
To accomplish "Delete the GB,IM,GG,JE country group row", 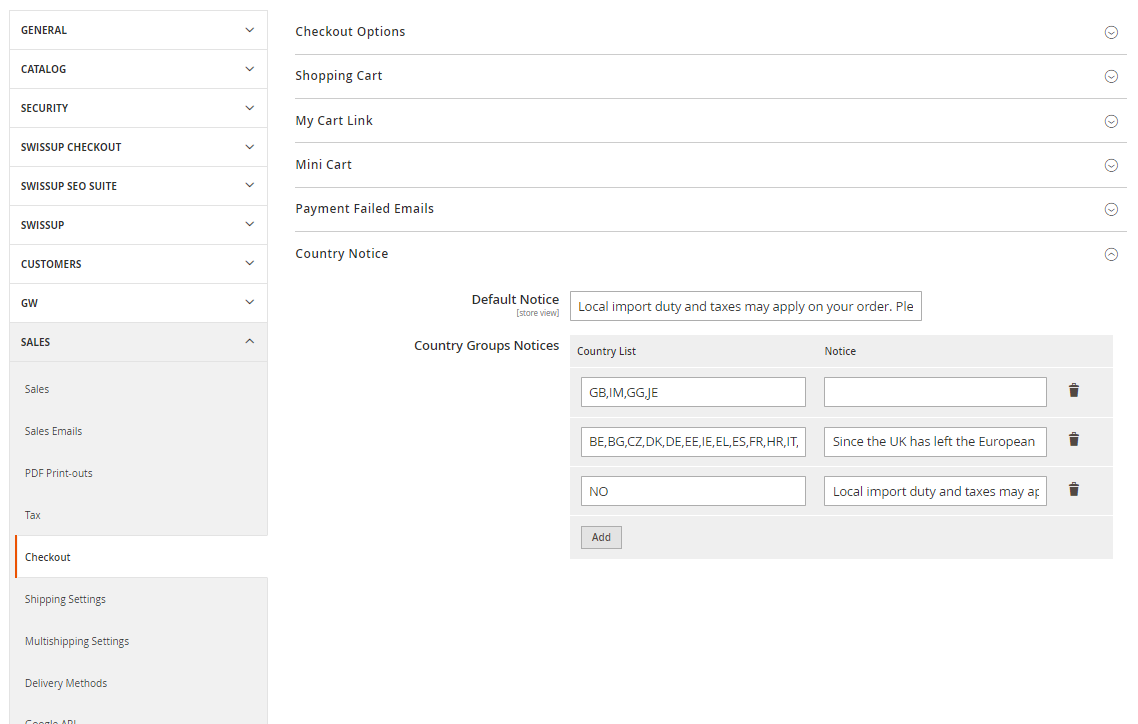I will (1074, 391).
